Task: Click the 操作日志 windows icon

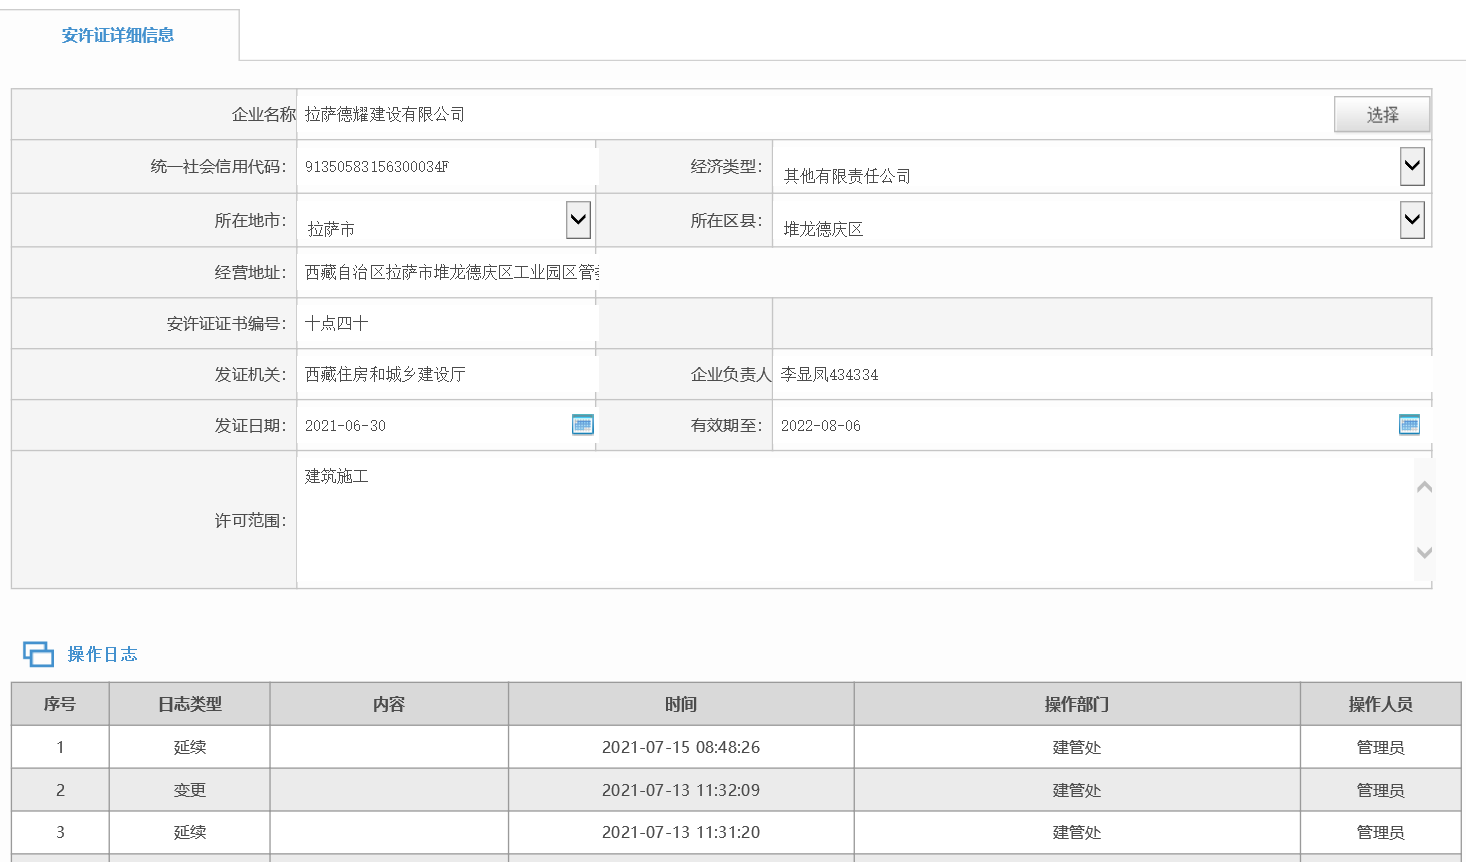Action: click(x=38, y=654)
